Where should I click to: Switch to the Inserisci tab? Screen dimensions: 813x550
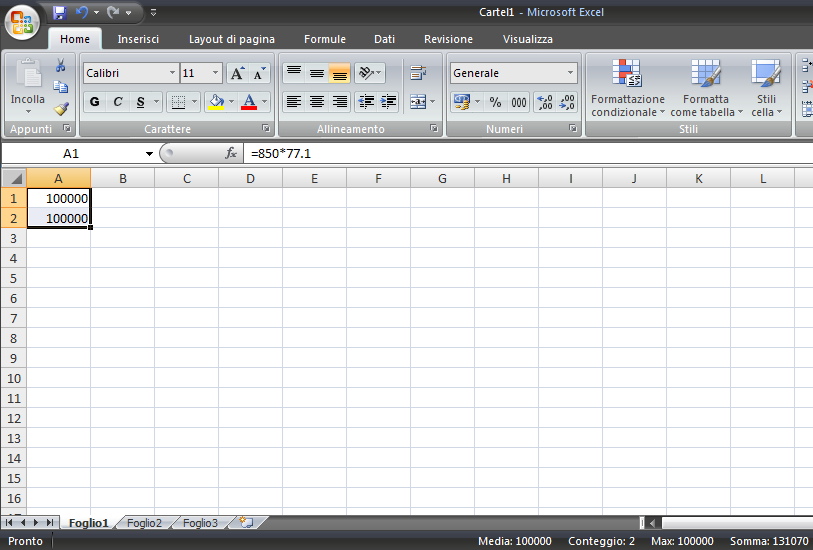[x=138, y=39]
